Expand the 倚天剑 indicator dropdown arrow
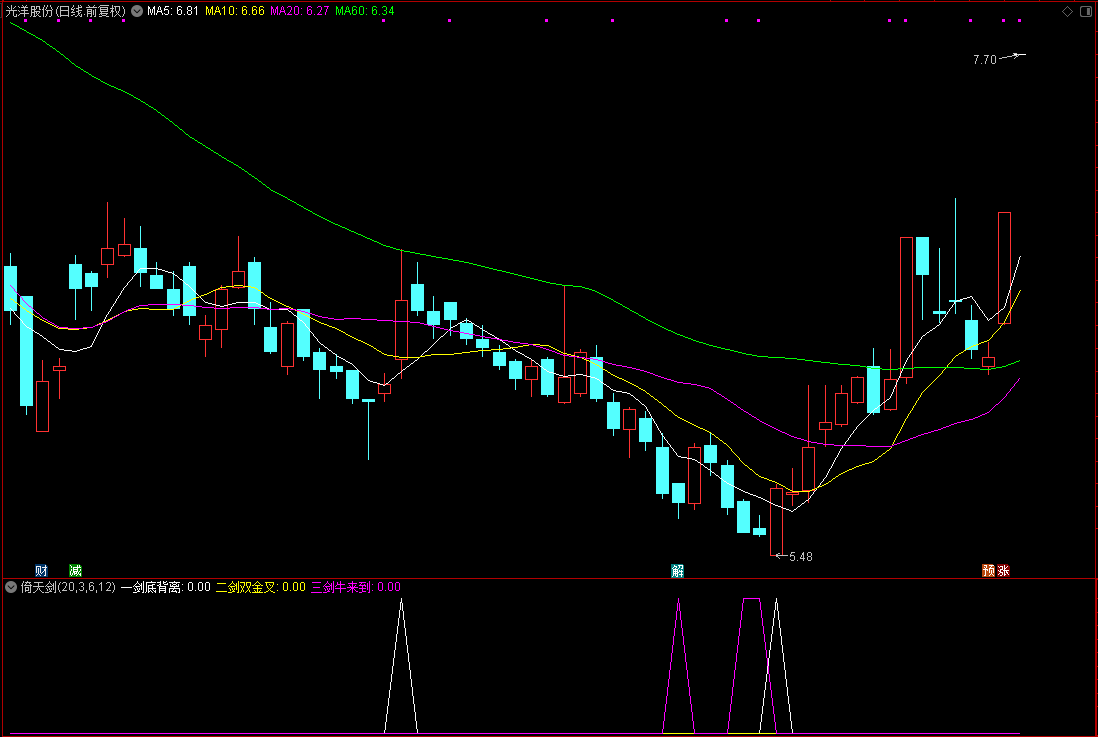Image resolution: width=1098 pixels, height=737 pixels. click(x=11, y=587)
